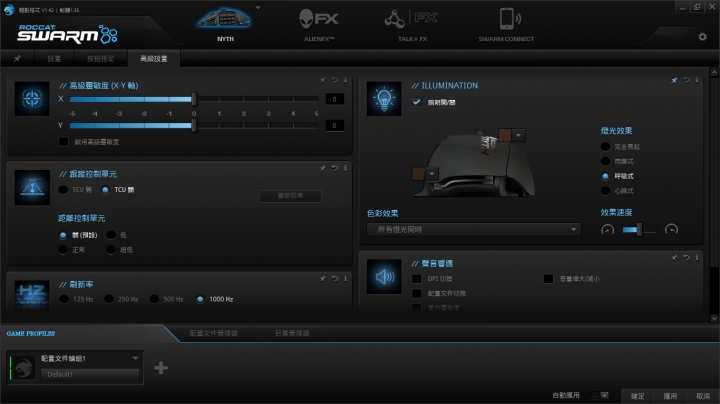Select the TCU off radio button
Viewport: 720px width, 404px height.
pyautogui.click(x=105, y=190)
